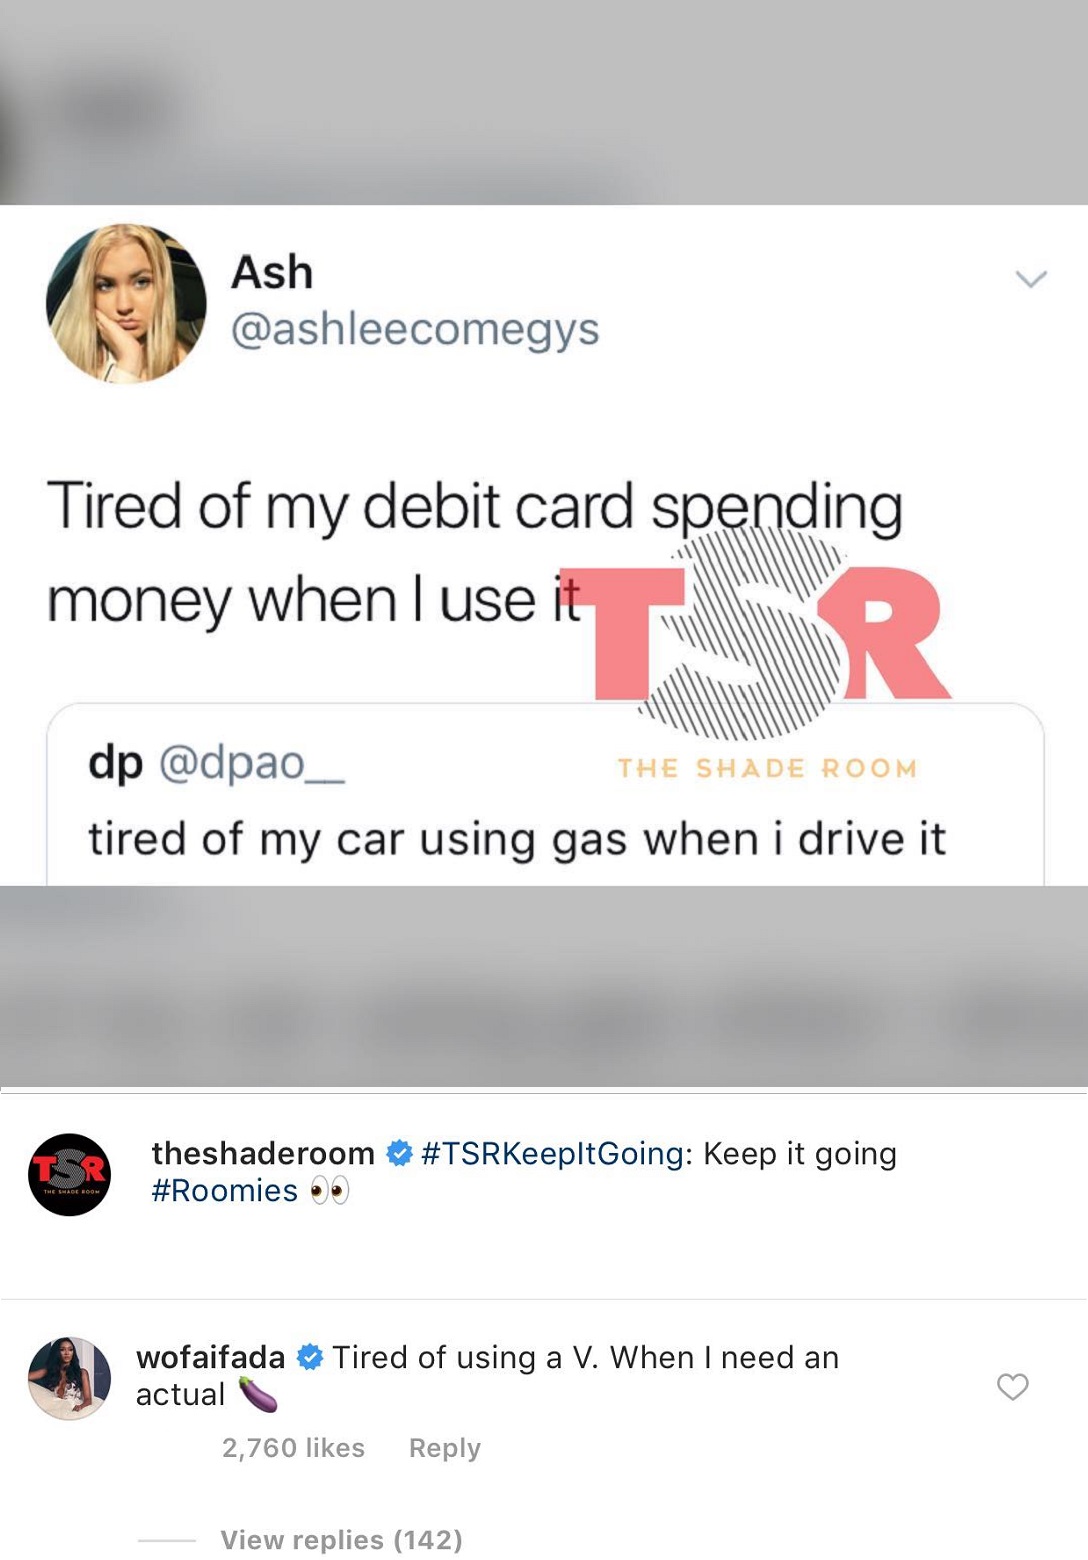Open the #TSRKeepItGoing hashtag
This screenshot has width=1088, height=1560.
click(x=553, y=1153)
